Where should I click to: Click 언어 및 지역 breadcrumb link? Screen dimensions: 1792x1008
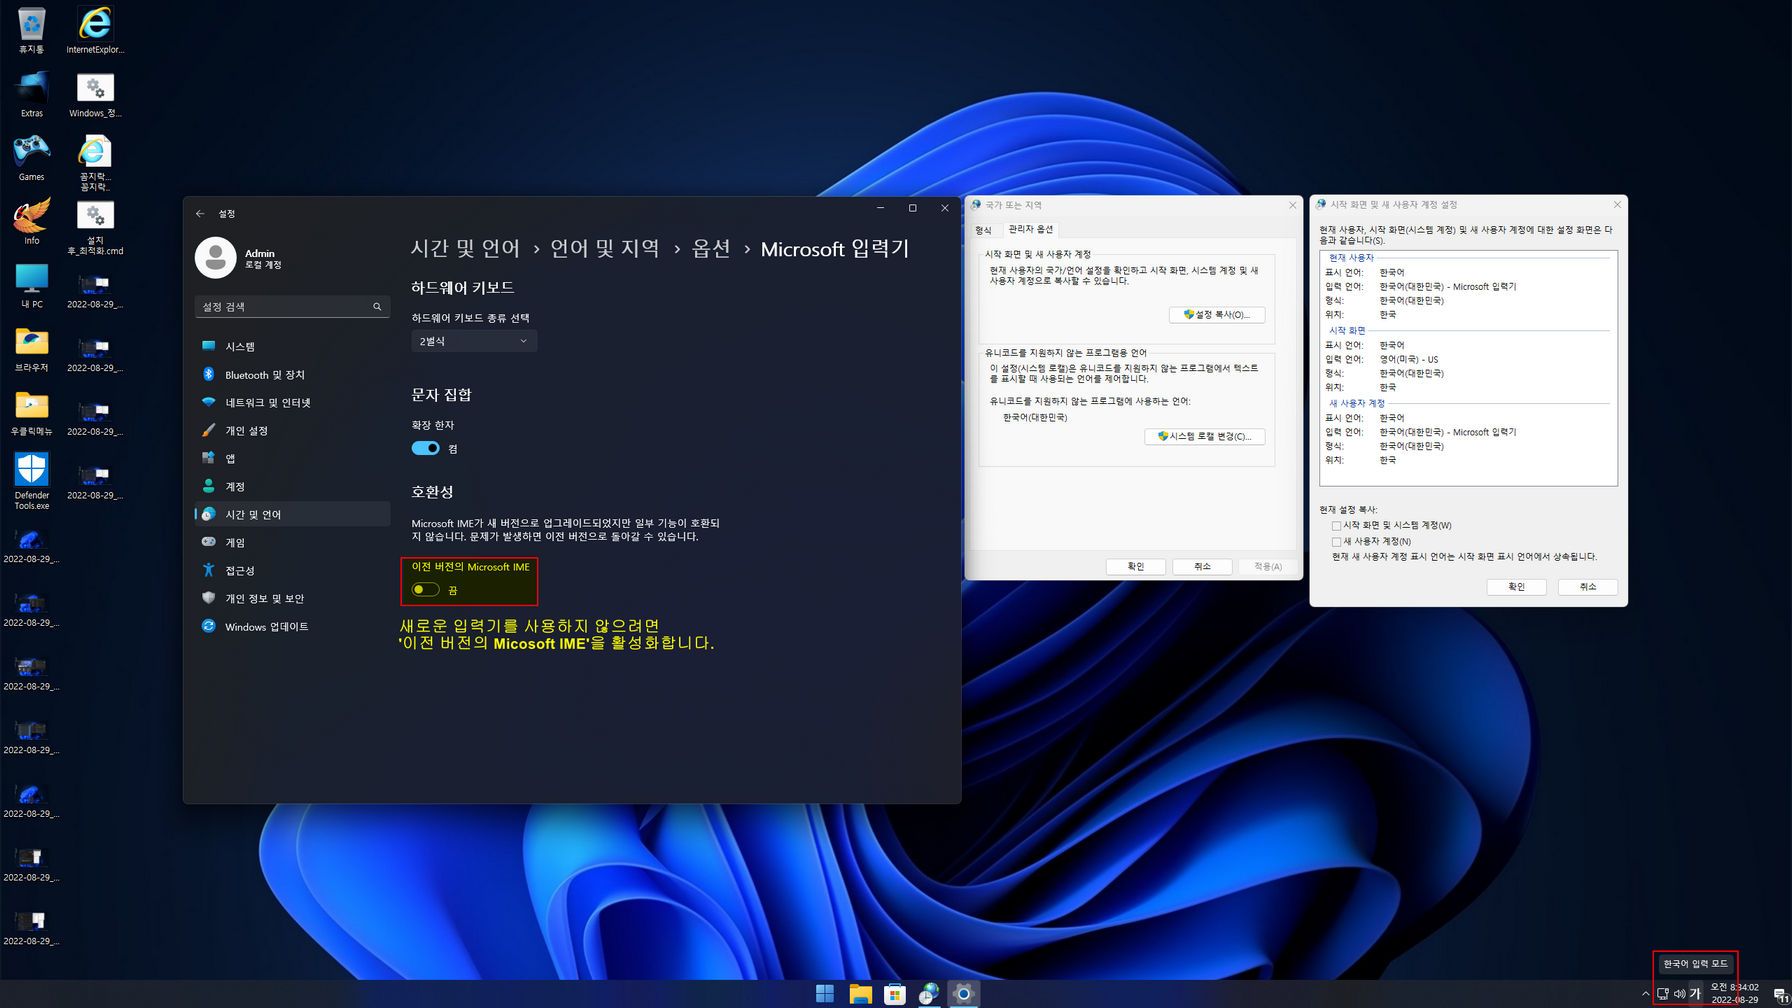click(604, 248)
